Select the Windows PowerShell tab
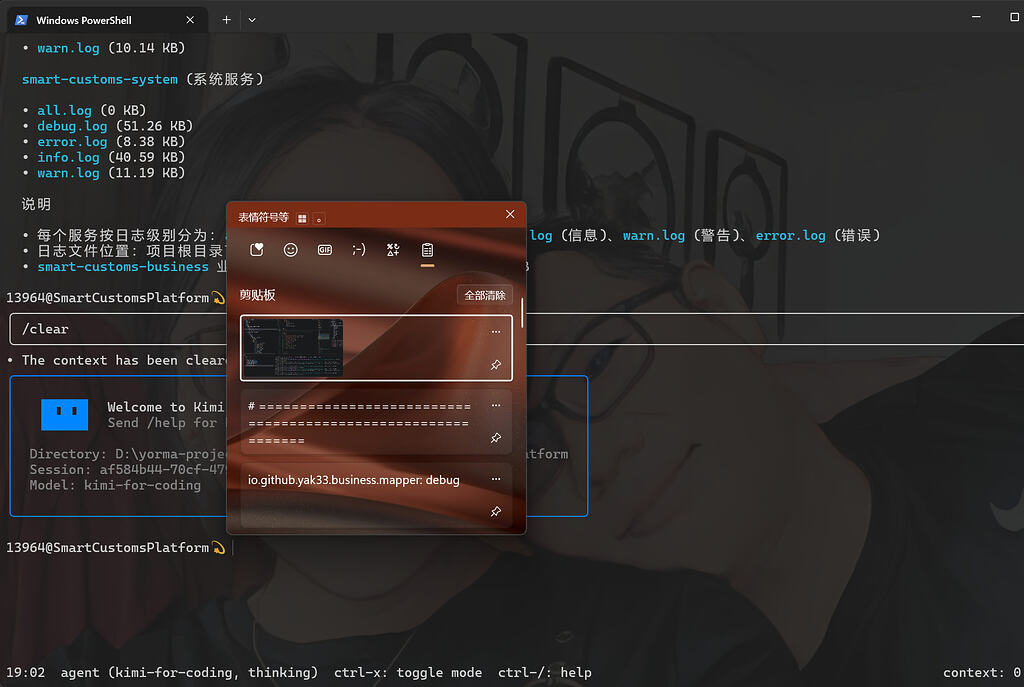The width and height of the screenshot is (1024, 687). tap(107, 20)
